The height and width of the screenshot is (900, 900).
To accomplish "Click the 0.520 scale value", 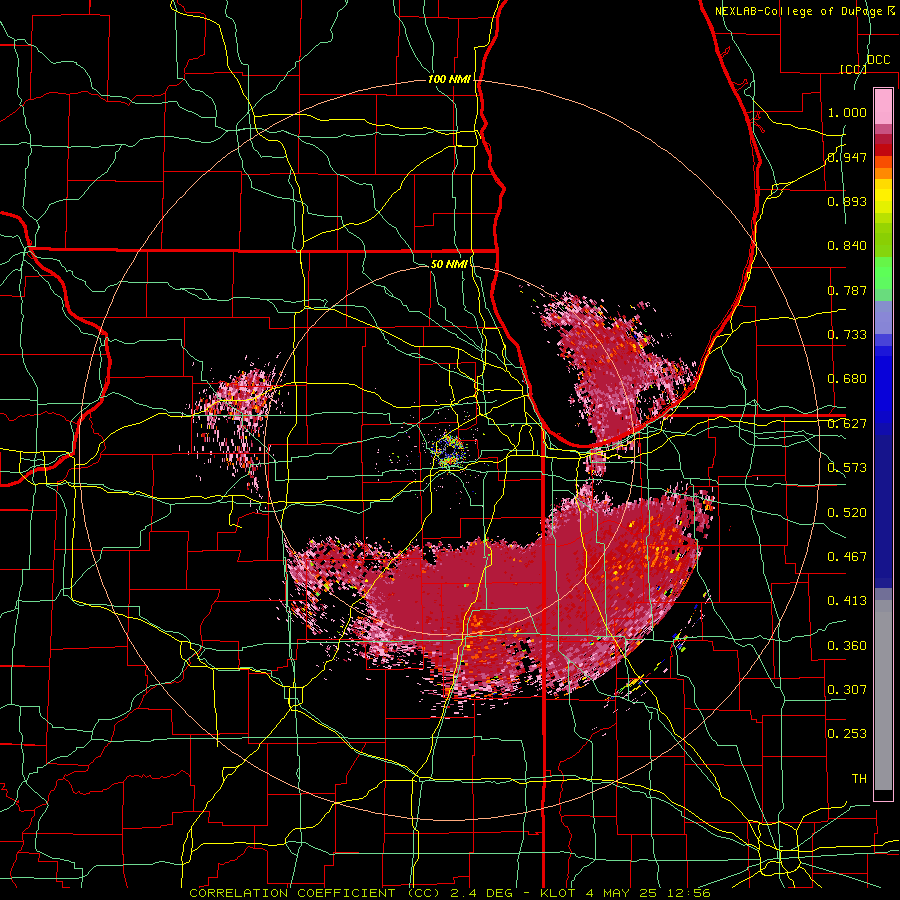I will (847, 513).
